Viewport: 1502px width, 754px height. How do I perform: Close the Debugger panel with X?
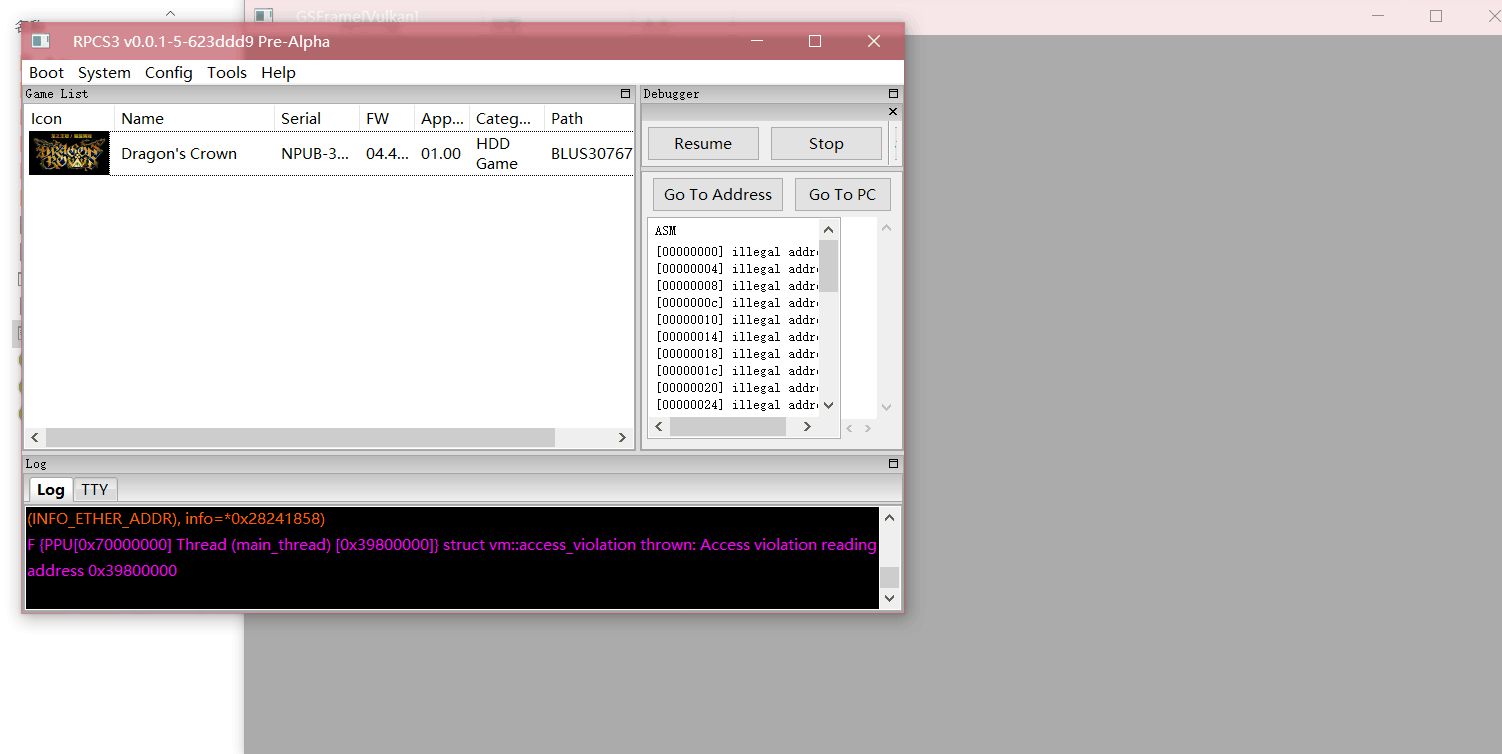(893, 111)
